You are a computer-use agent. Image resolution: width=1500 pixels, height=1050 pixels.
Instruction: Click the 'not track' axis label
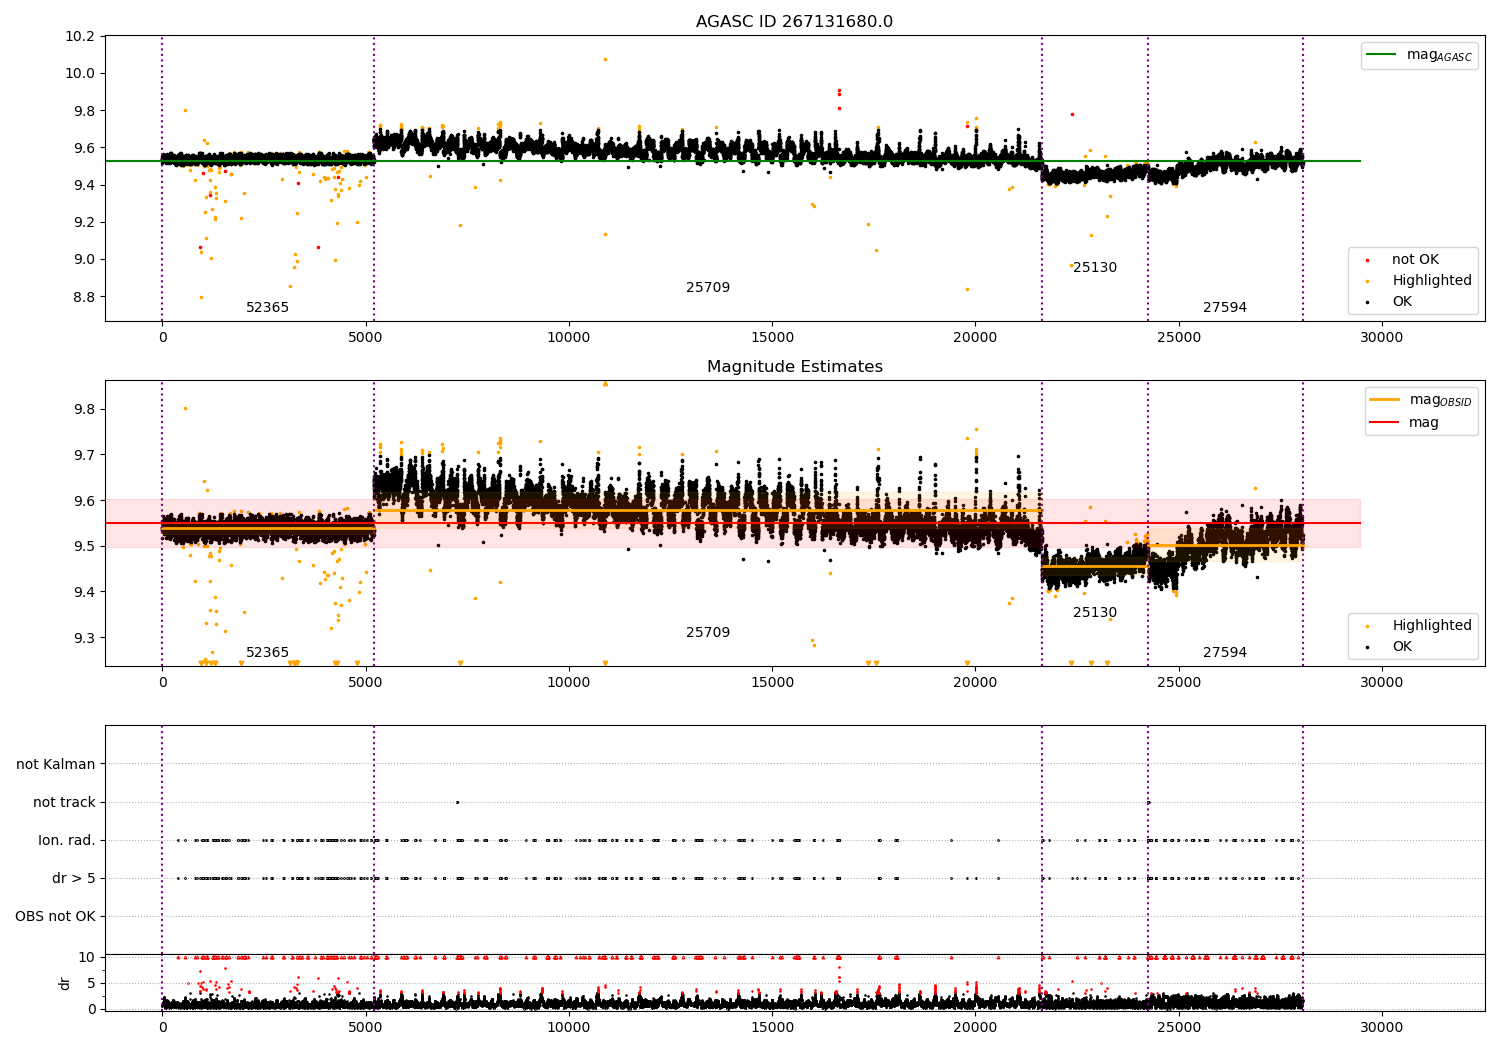click(x=64, y=802)
